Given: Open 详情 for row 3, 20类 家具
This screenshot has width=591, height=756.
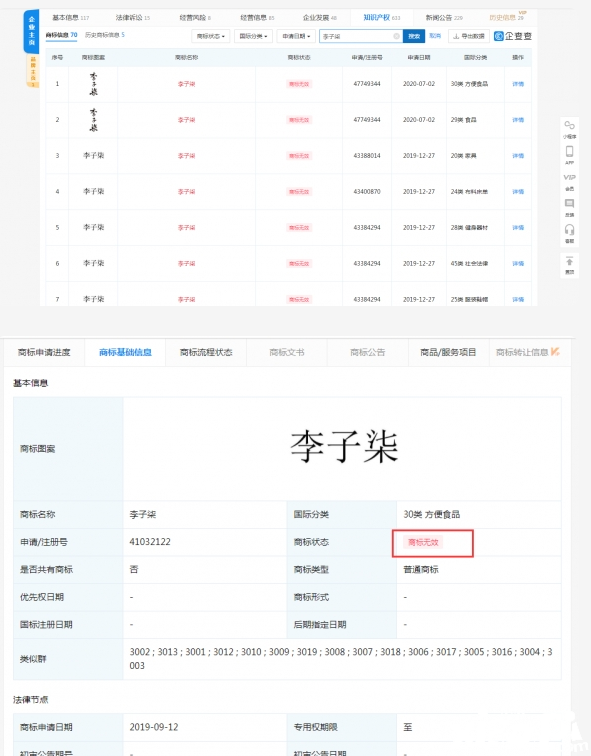Looking at the screenshot, I should (x=518, y=156).
